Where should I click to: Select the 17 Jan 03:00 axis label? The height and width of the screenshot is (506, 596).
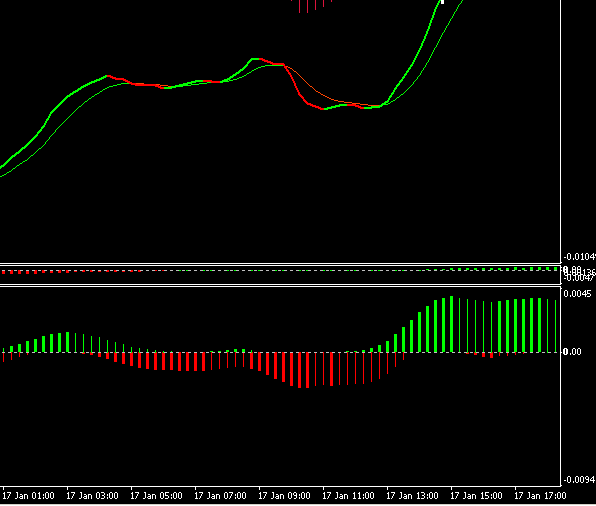(92, 496)
